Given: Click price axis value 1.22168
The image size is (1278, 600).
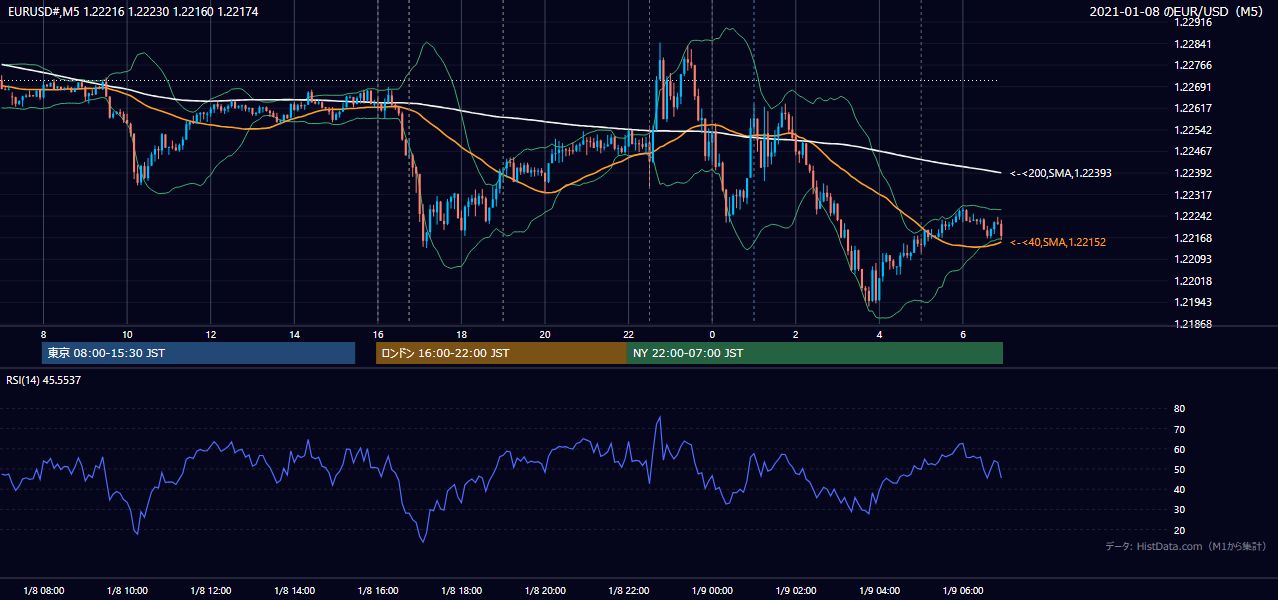Looking at the screenshot, I should point(1193,238).
